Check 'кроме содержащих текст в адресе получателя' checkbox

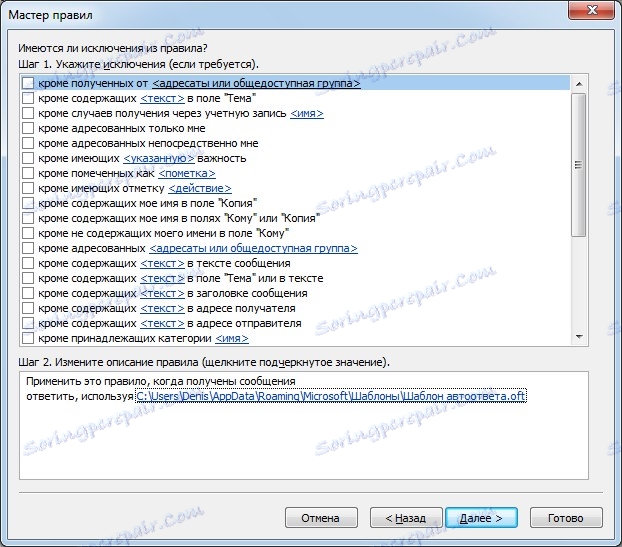(x=28, y=309)
